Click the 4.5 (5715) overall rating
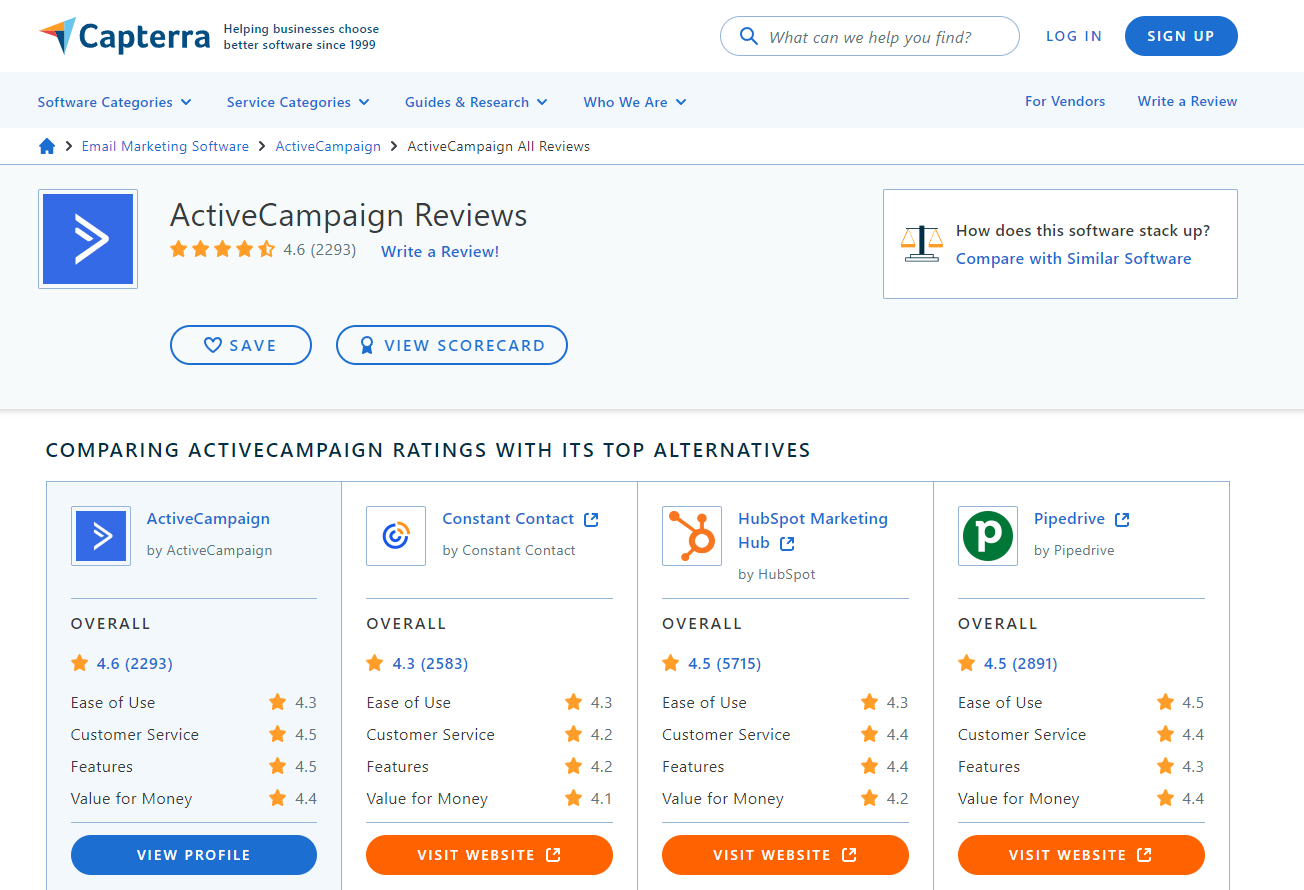Screen dimensions: 1304x890 pyautogui.click(x=725, y=663)
